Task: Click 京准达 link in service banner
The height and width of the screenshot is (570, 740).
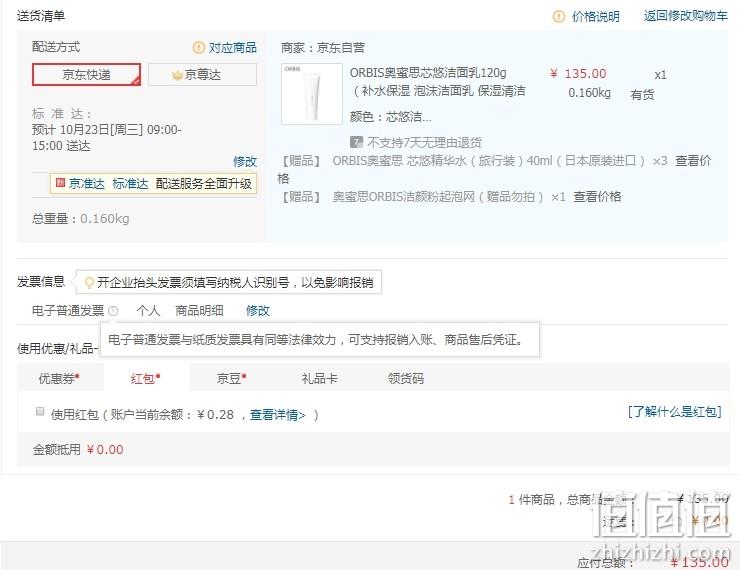Action: (87, 184)
